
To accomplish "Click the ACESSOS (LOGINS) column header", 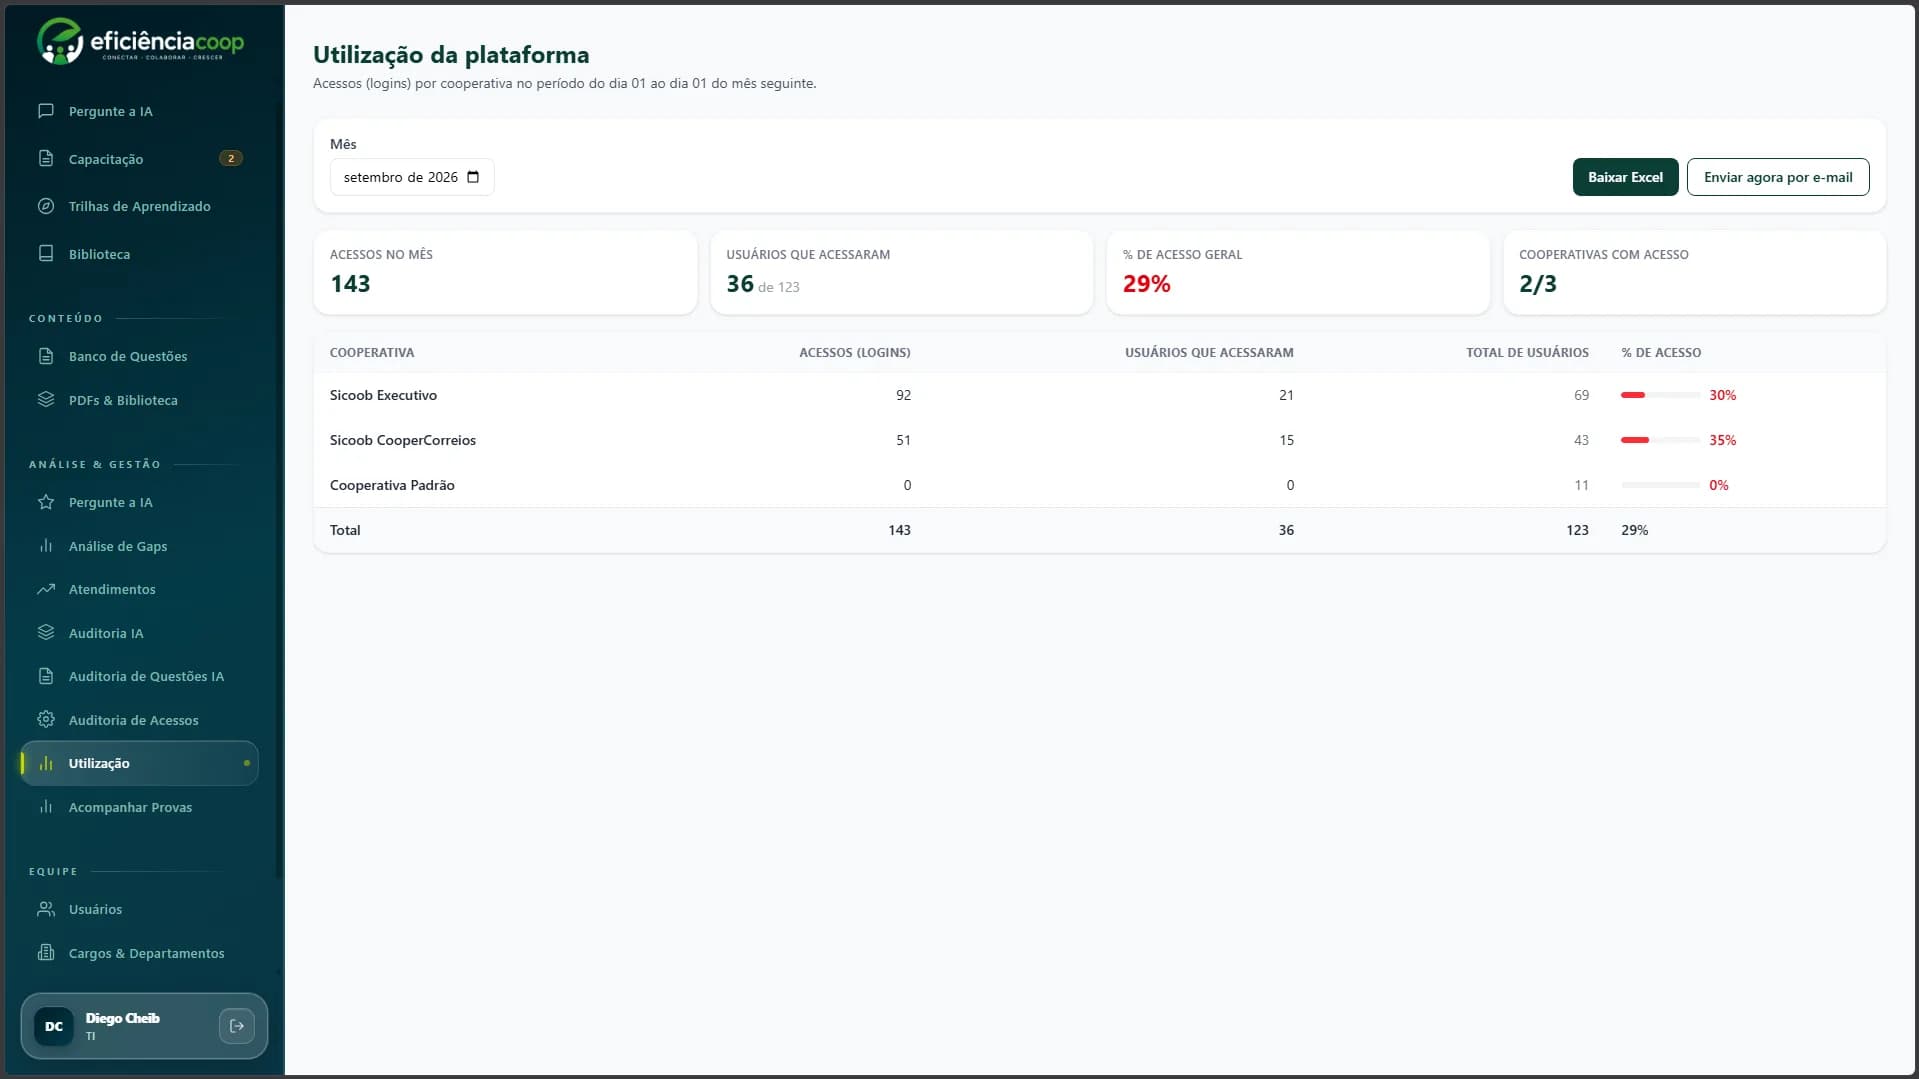I will pos(854,352).
